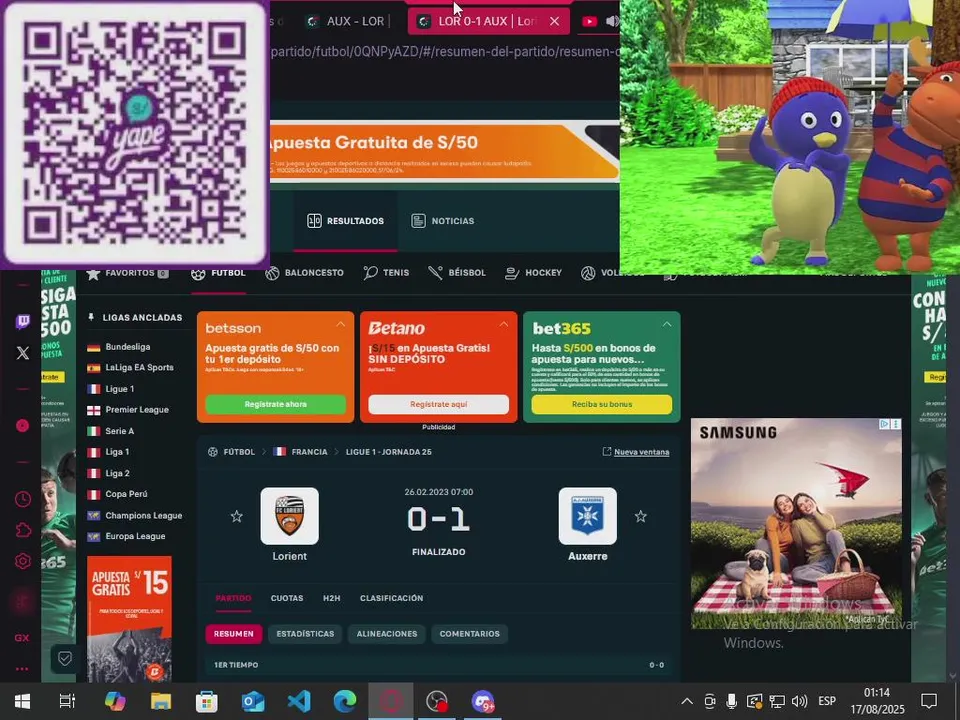Click the address bar URL

point(444,52)
